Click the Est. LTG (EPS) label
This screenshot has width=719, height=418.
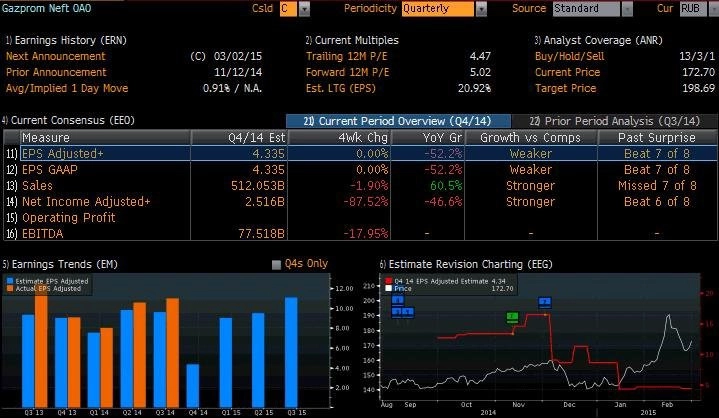341,88
